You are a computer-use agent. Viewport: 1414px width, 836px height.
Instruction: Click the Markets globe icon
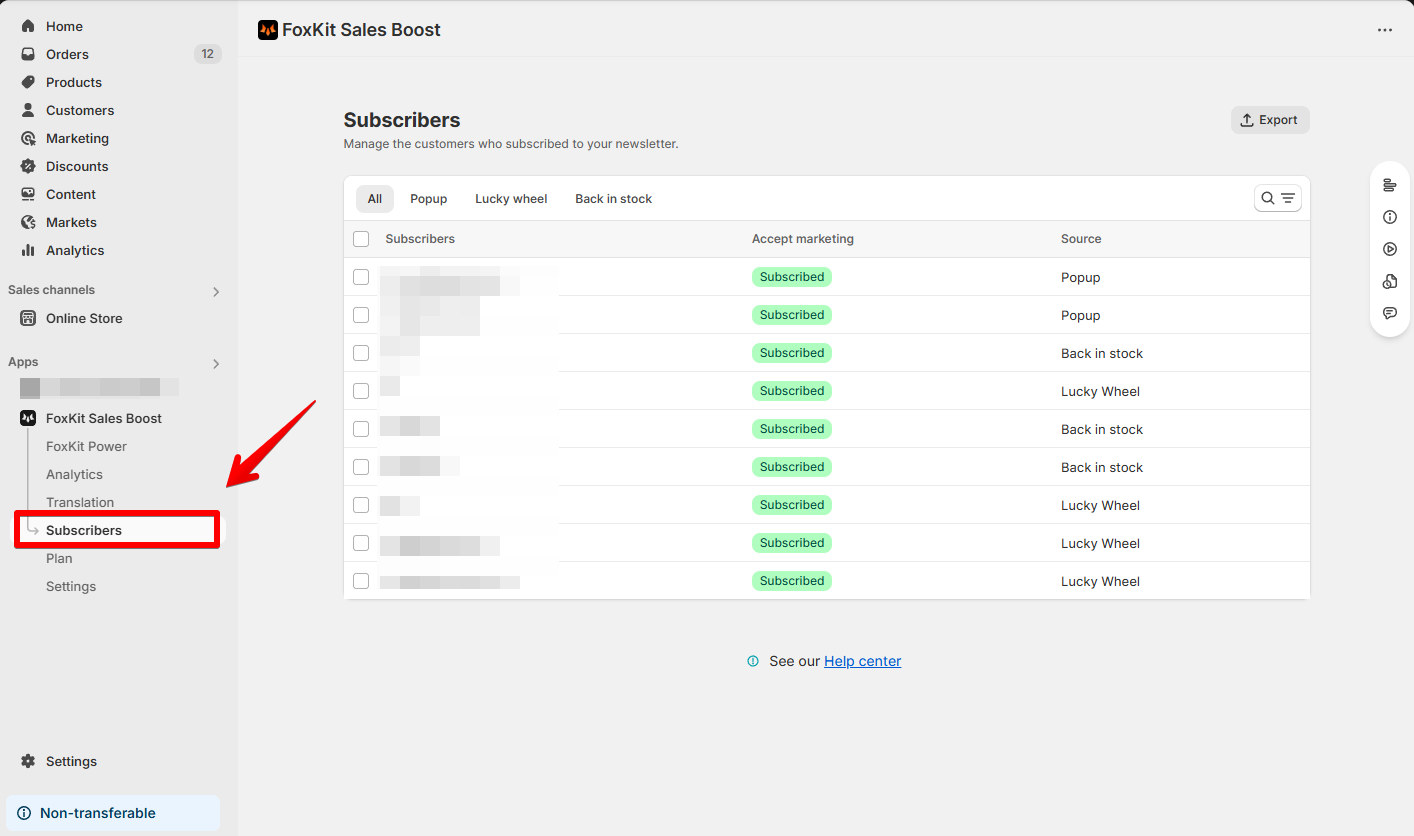[x=28, y=222]
